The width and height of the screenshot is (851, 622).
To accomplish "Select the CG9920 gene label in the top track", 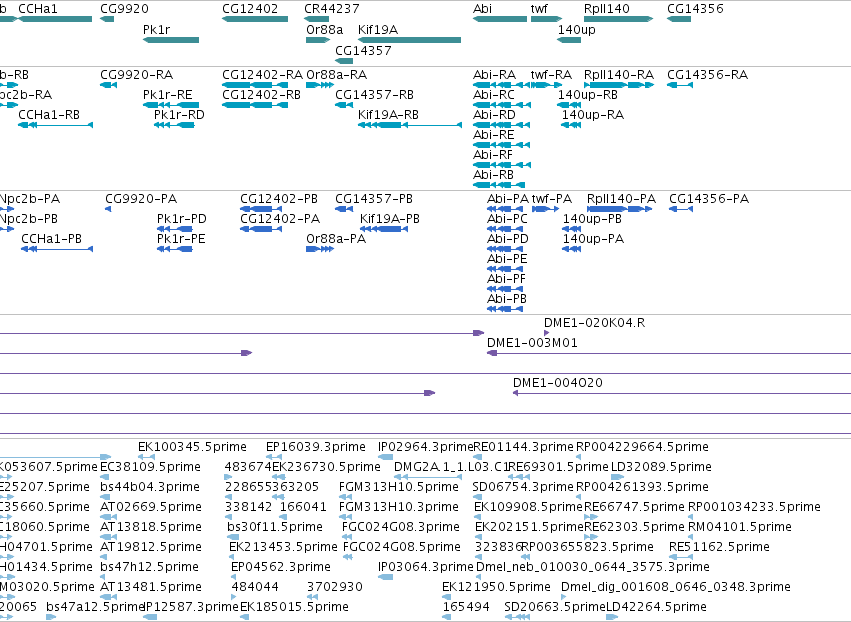I will pos(124,9).
